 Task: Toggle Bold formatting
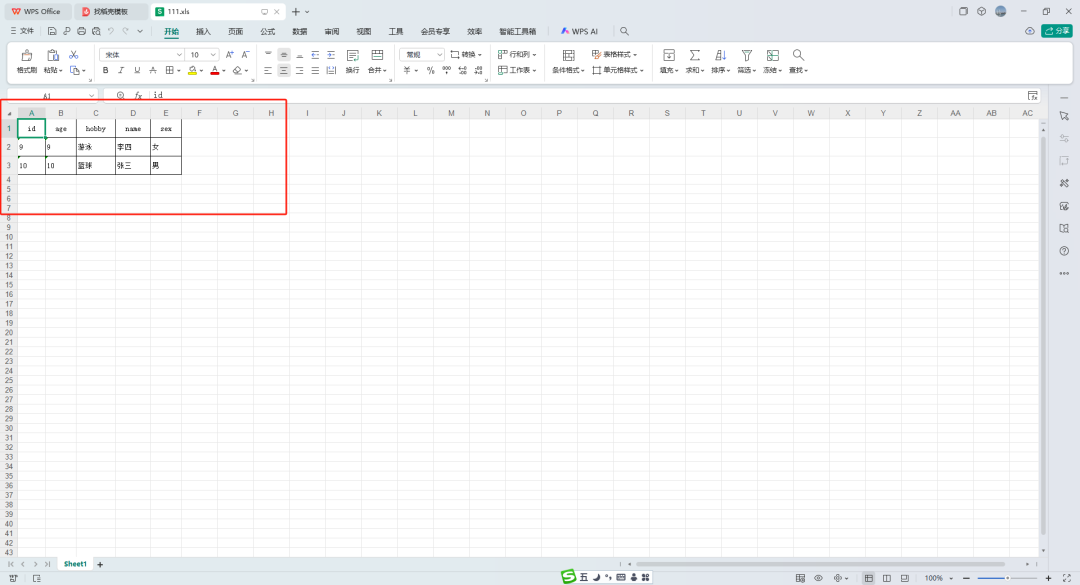coord(106,71)
